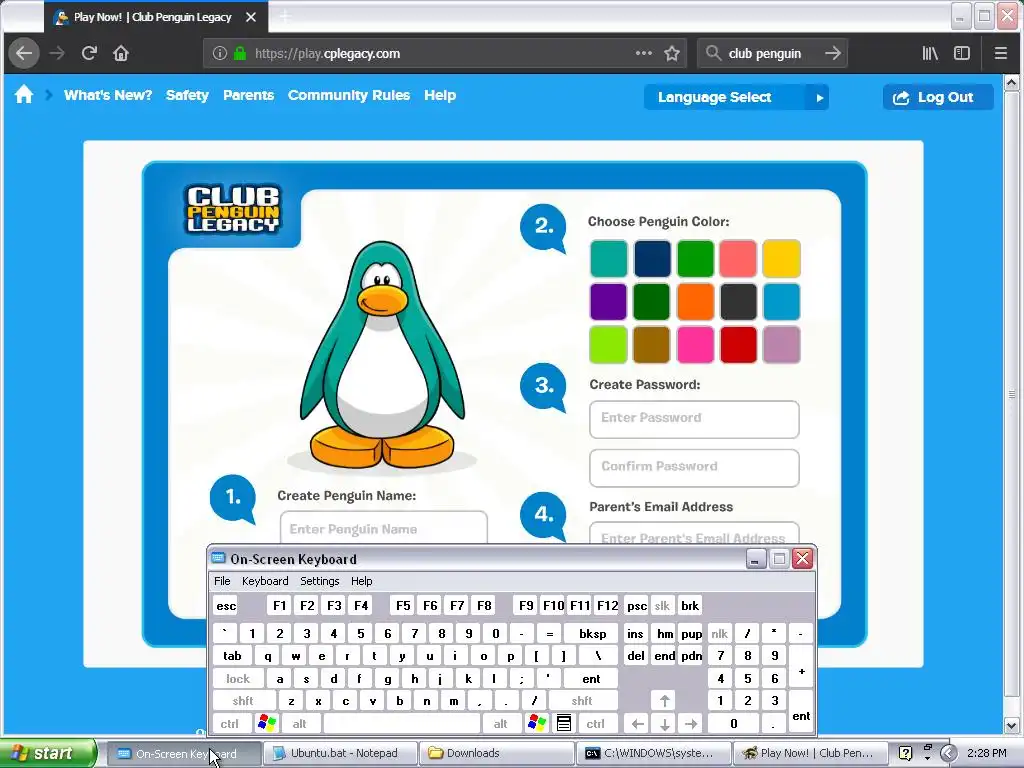This screenshot has height=768, width=1024.
Task: Open the Language Select dropdown
Action: (736, 97)
